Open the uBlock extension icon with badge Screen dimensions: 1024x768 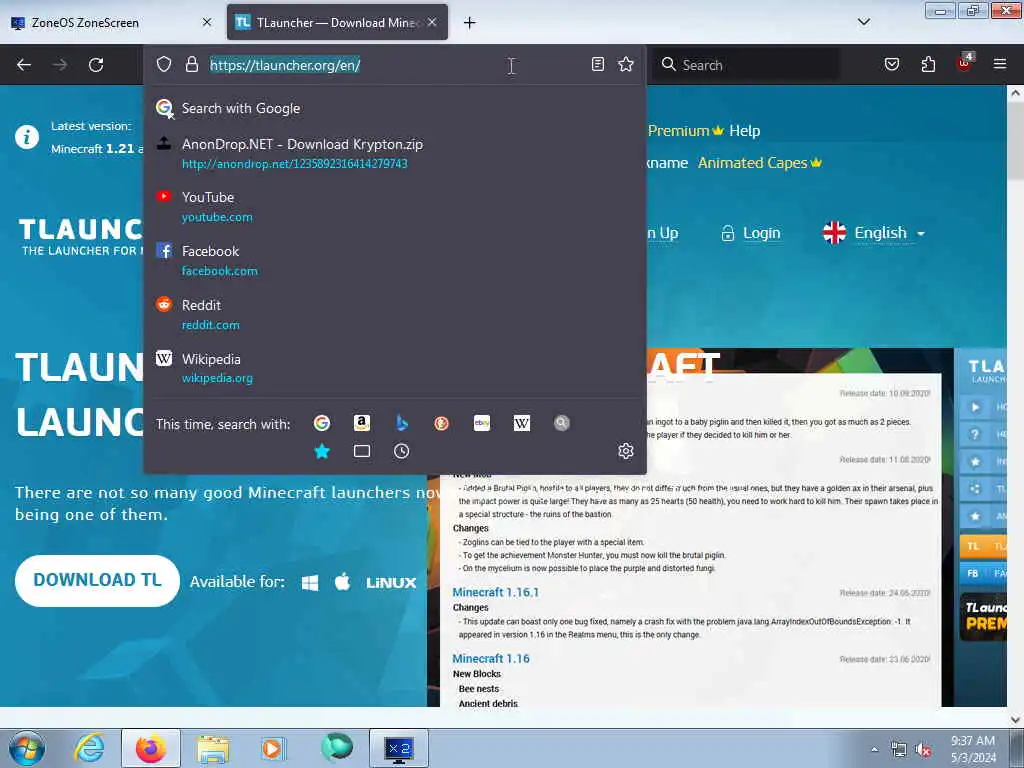[x=965, y=63]
